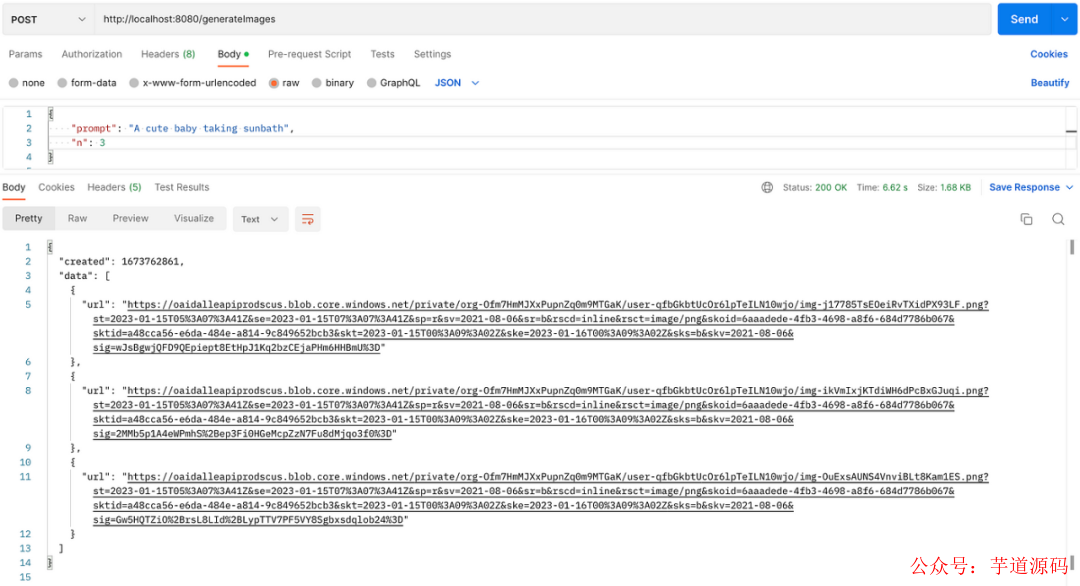The height and width of the screenshot is (586, 1080).
Task: Open the JSON body format dropdown
Action: click(457, 83)
